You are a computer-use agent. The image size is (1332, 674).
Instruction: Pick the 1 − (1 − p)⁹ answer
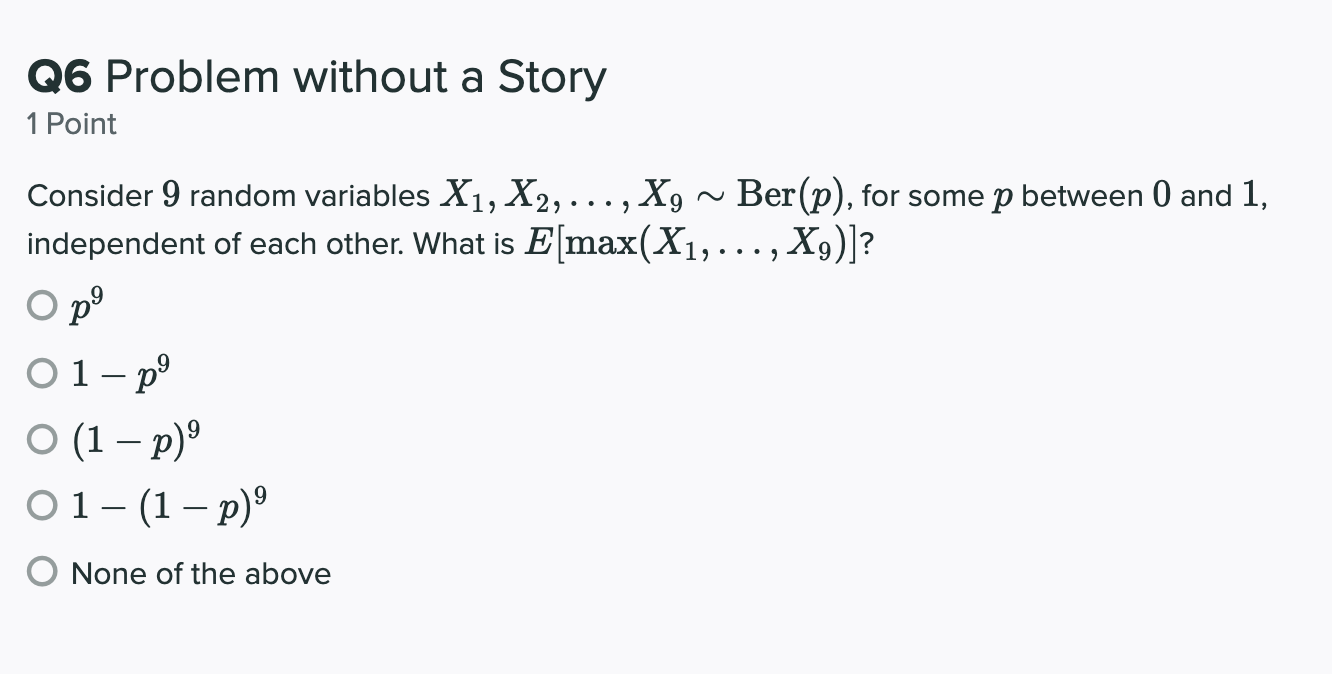[x=42, y=505]
